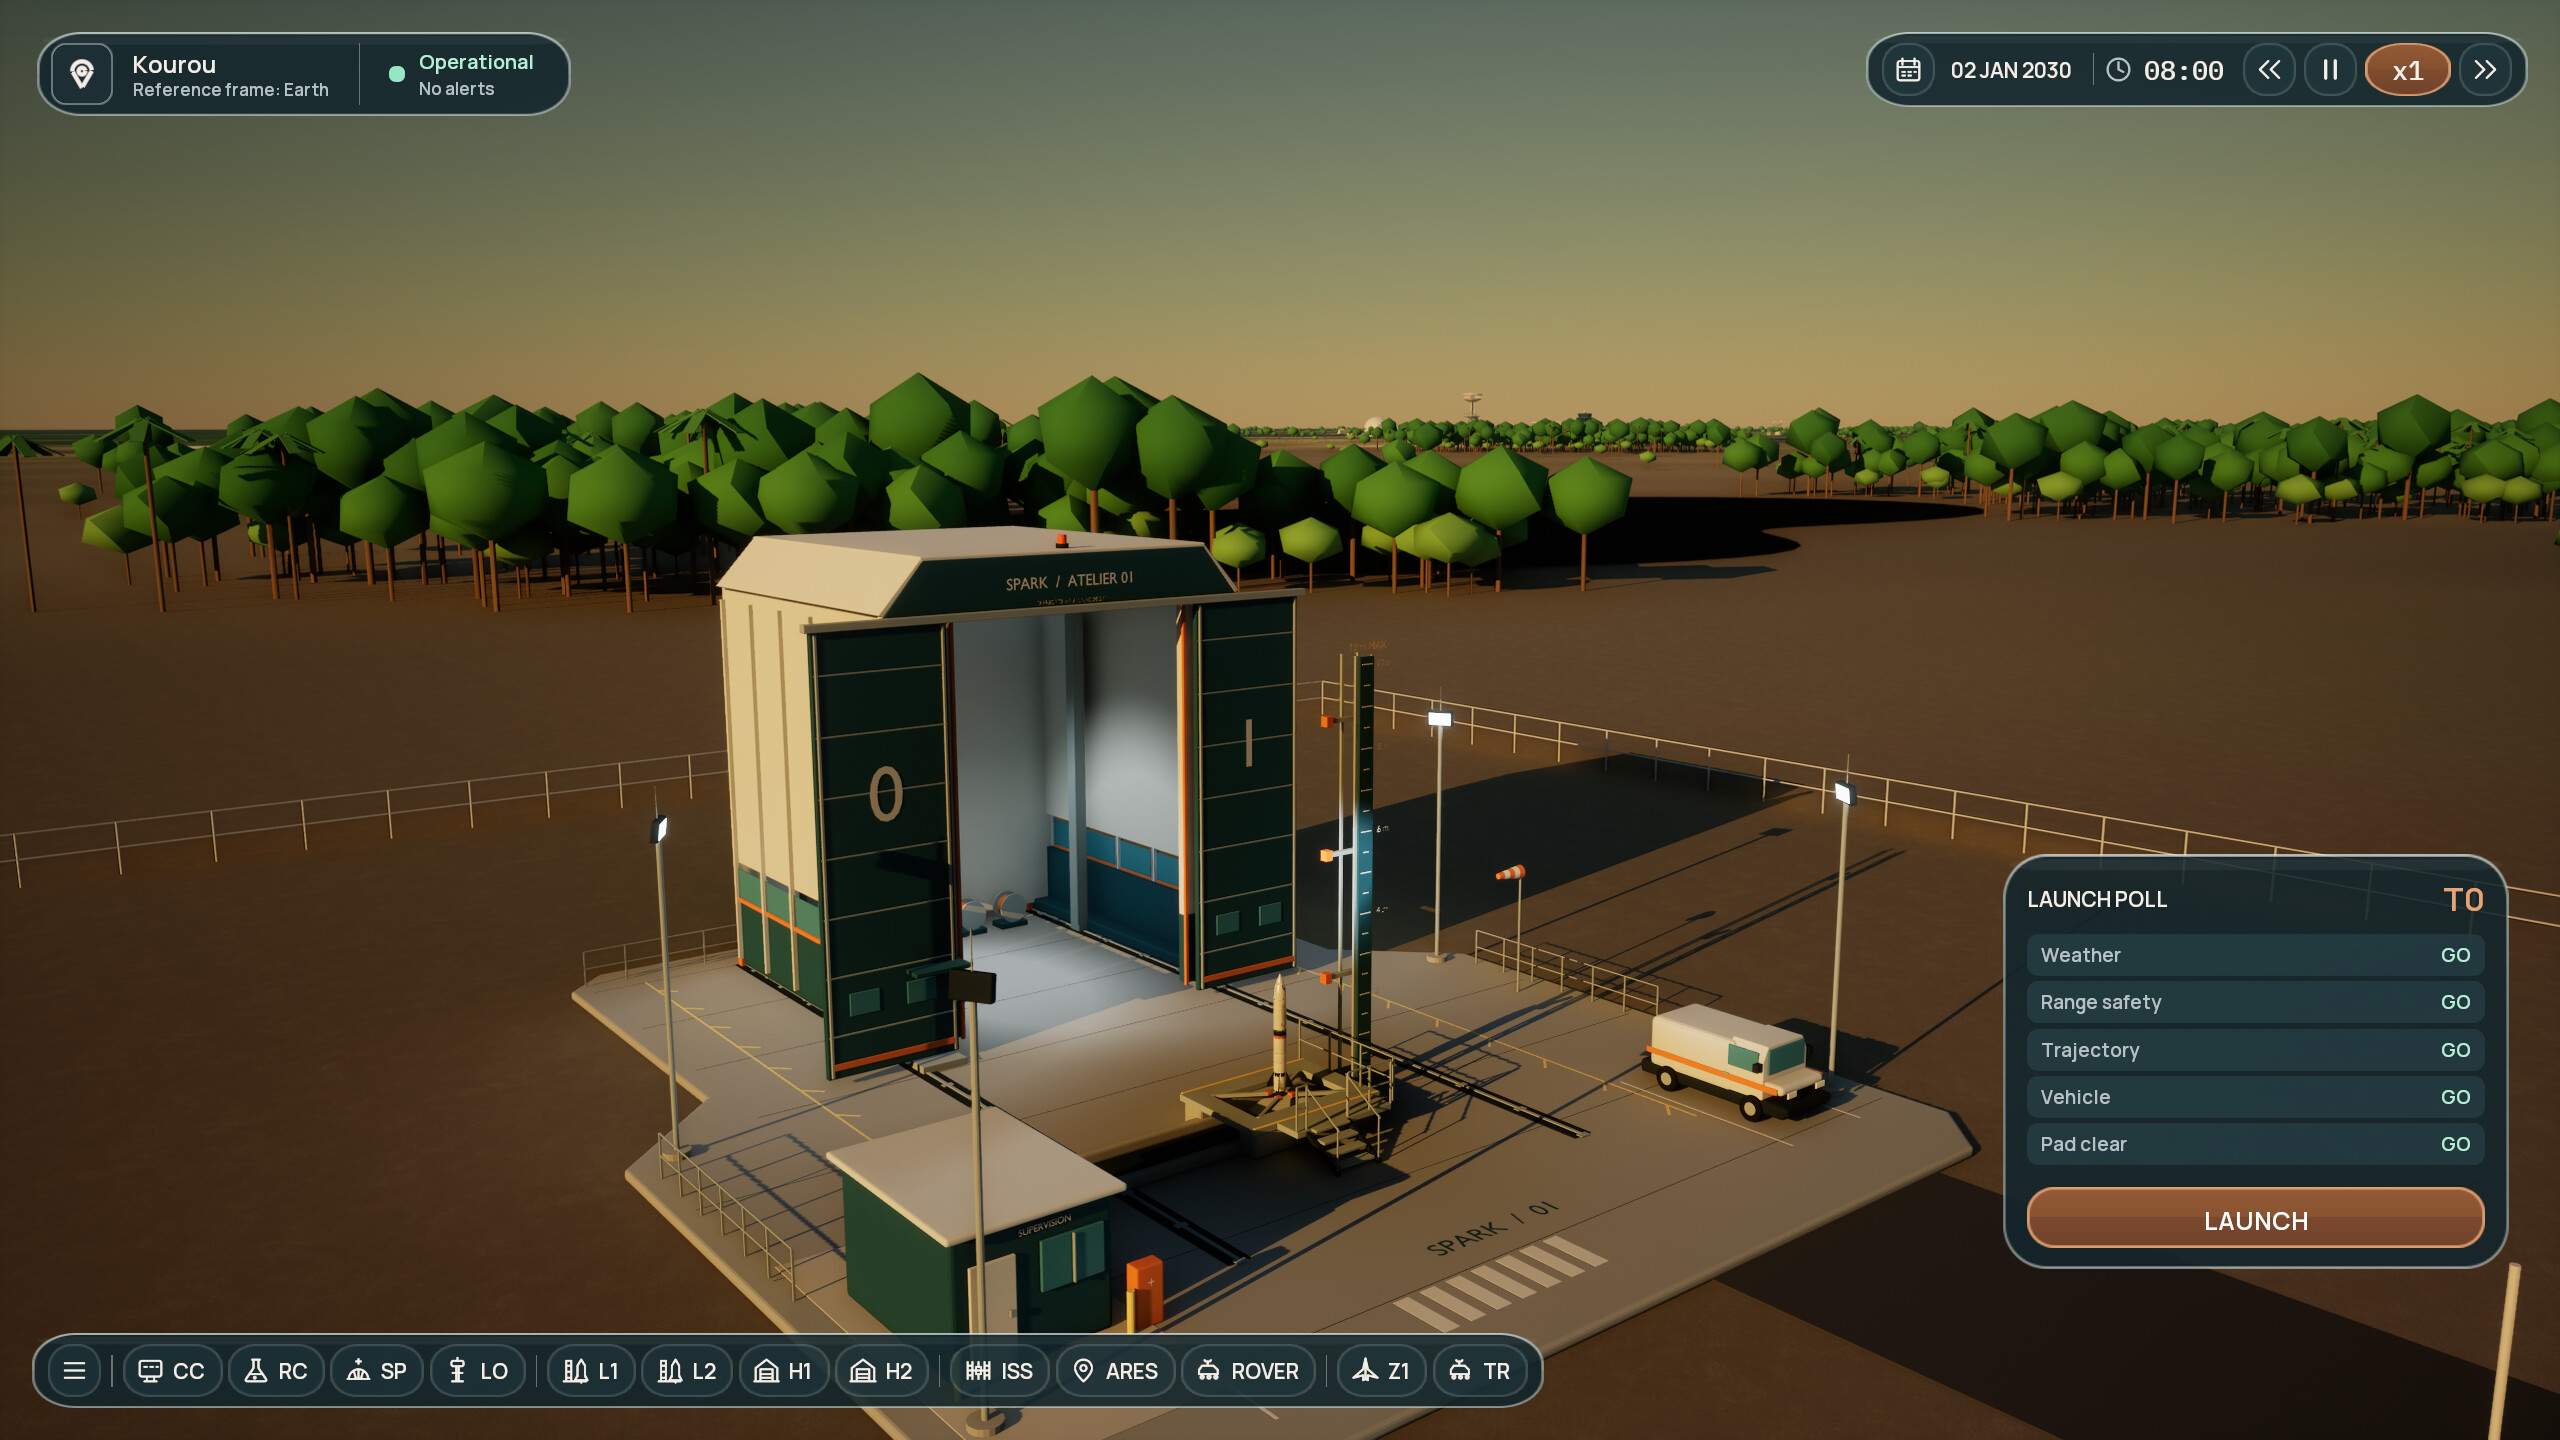Click the clock time icon
The image size is (2560, 1440).
pos(2118,70)
